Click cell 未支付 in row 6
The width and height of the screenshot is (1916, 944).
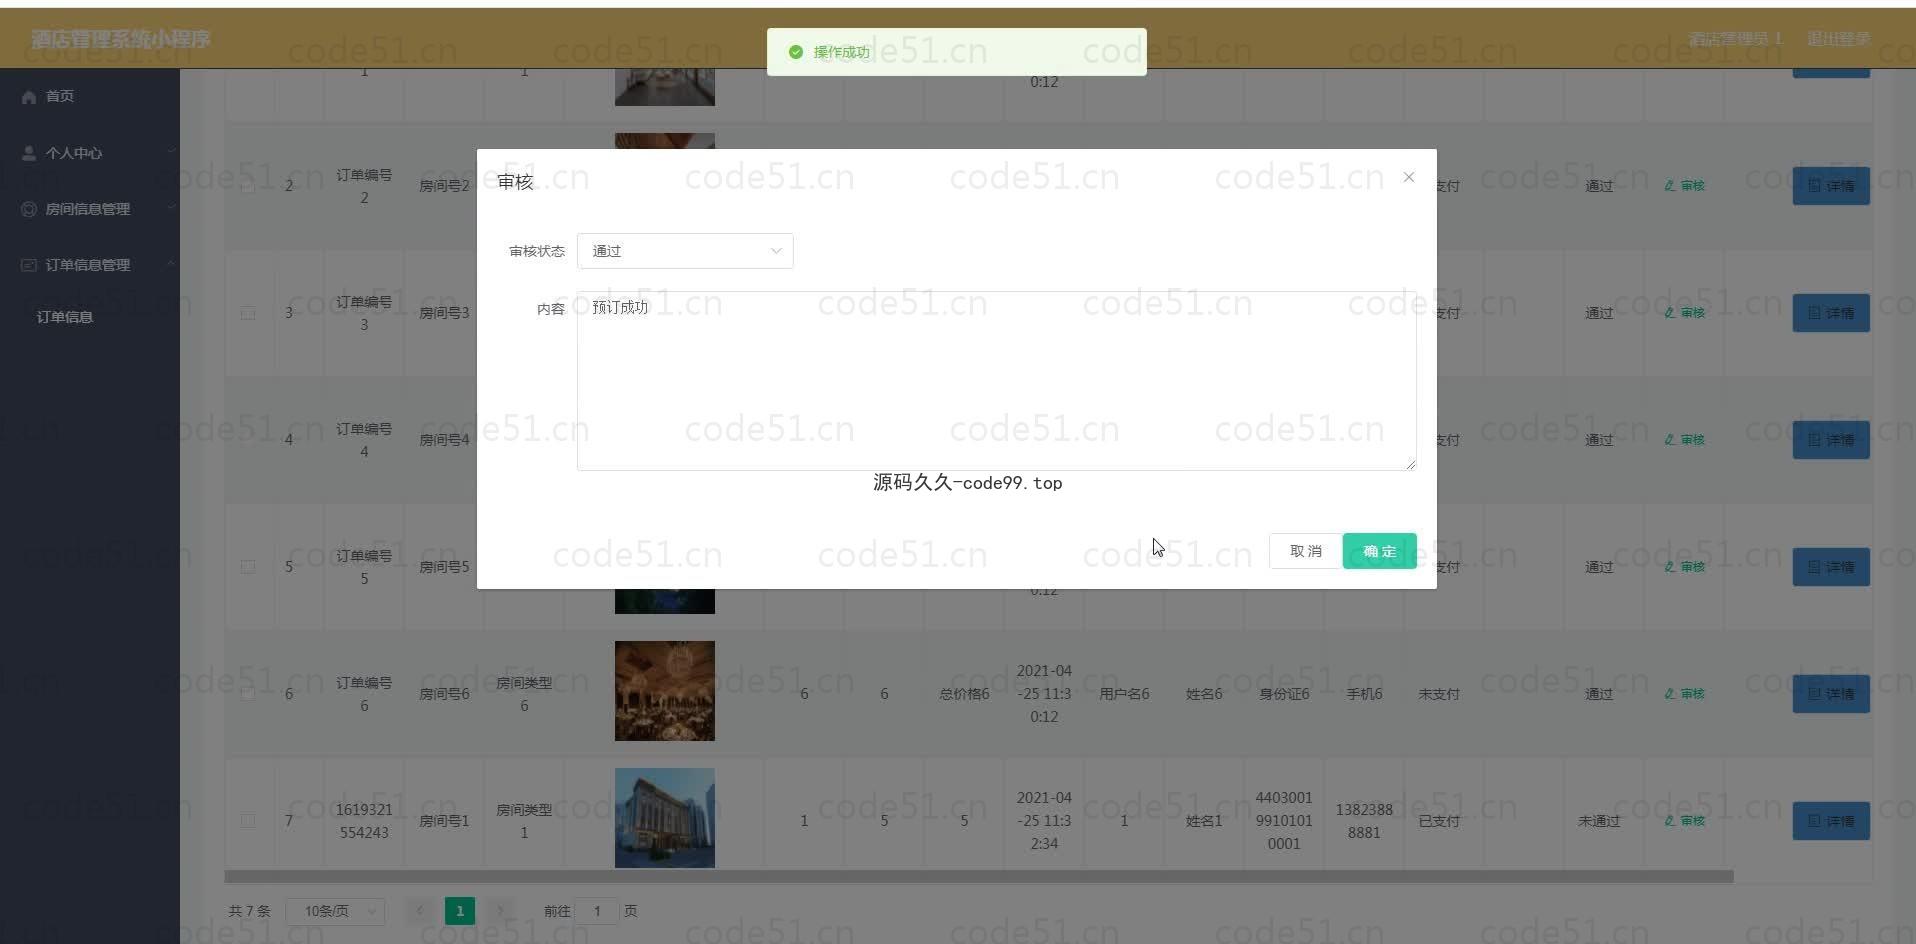[x=1439, y=694]
